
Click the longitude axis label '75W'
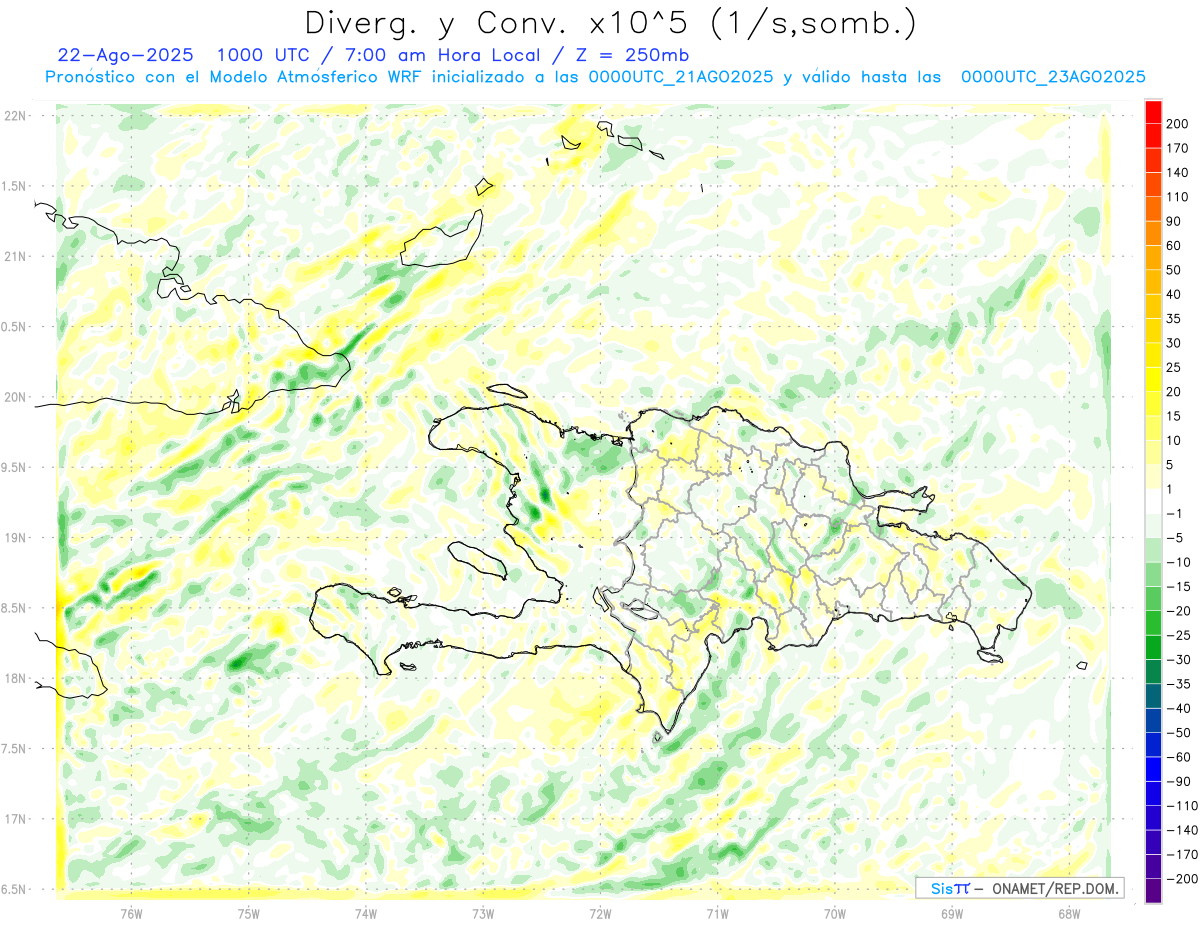pyautogui.click(x=248, y=914)
